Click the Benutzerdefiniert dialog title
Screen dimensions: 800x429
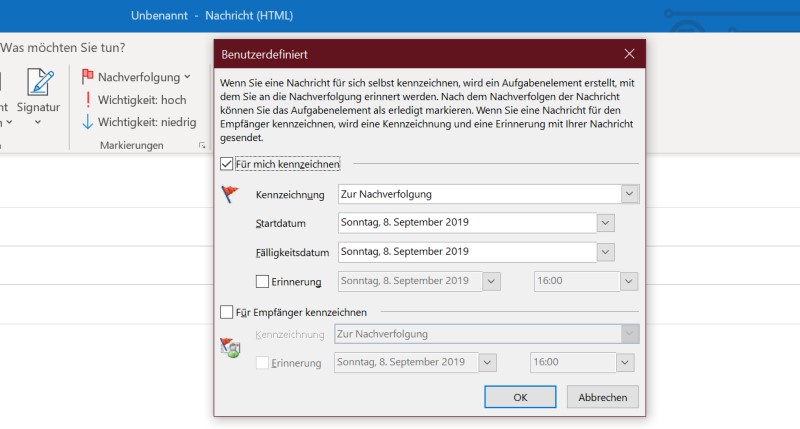pos(264,54)
